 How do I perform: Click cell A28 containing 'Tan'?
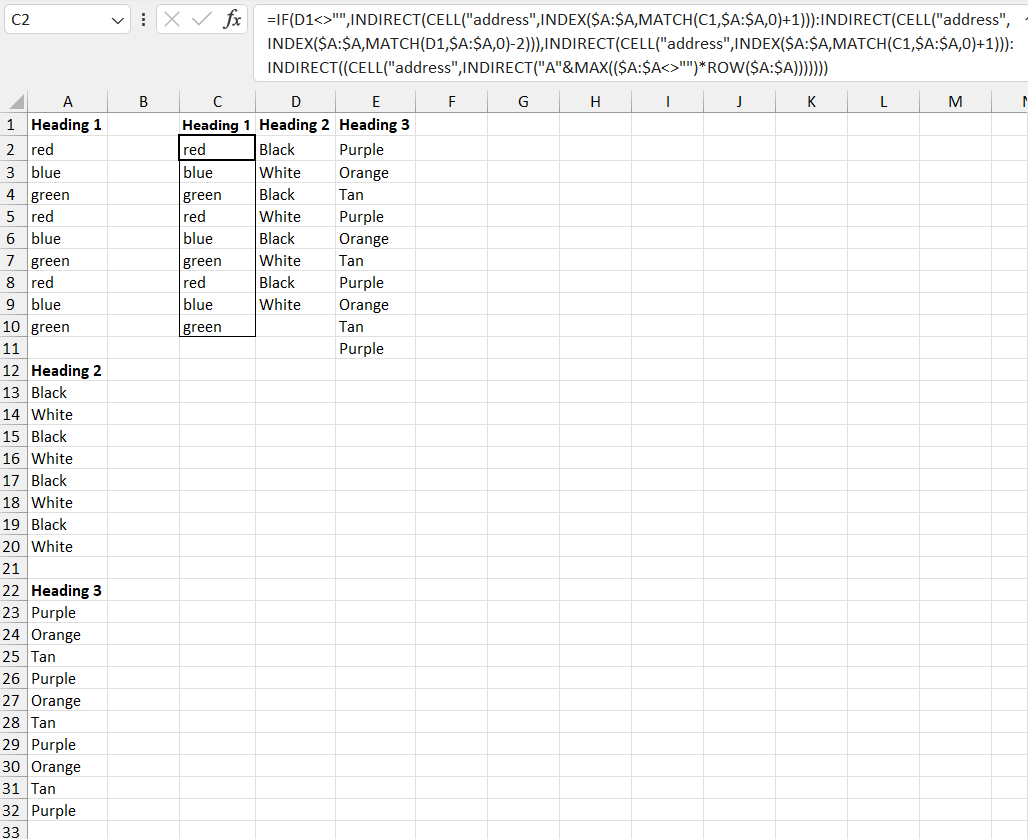pos(68,722)
